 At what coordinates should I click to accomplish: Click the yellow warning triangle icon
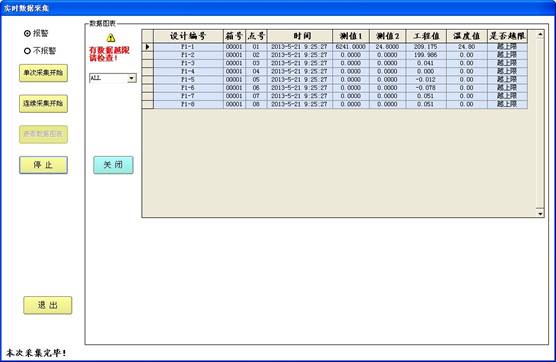111,38
